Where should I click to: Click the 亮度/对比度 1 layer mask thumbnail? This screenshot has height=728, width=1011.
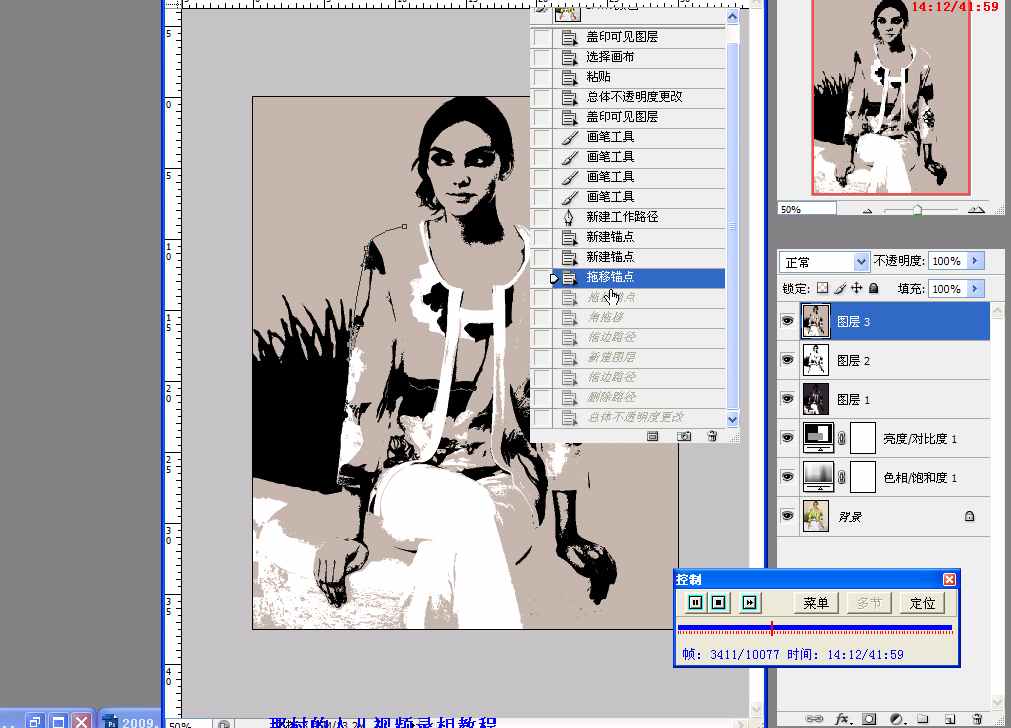[x=863, y=438]
